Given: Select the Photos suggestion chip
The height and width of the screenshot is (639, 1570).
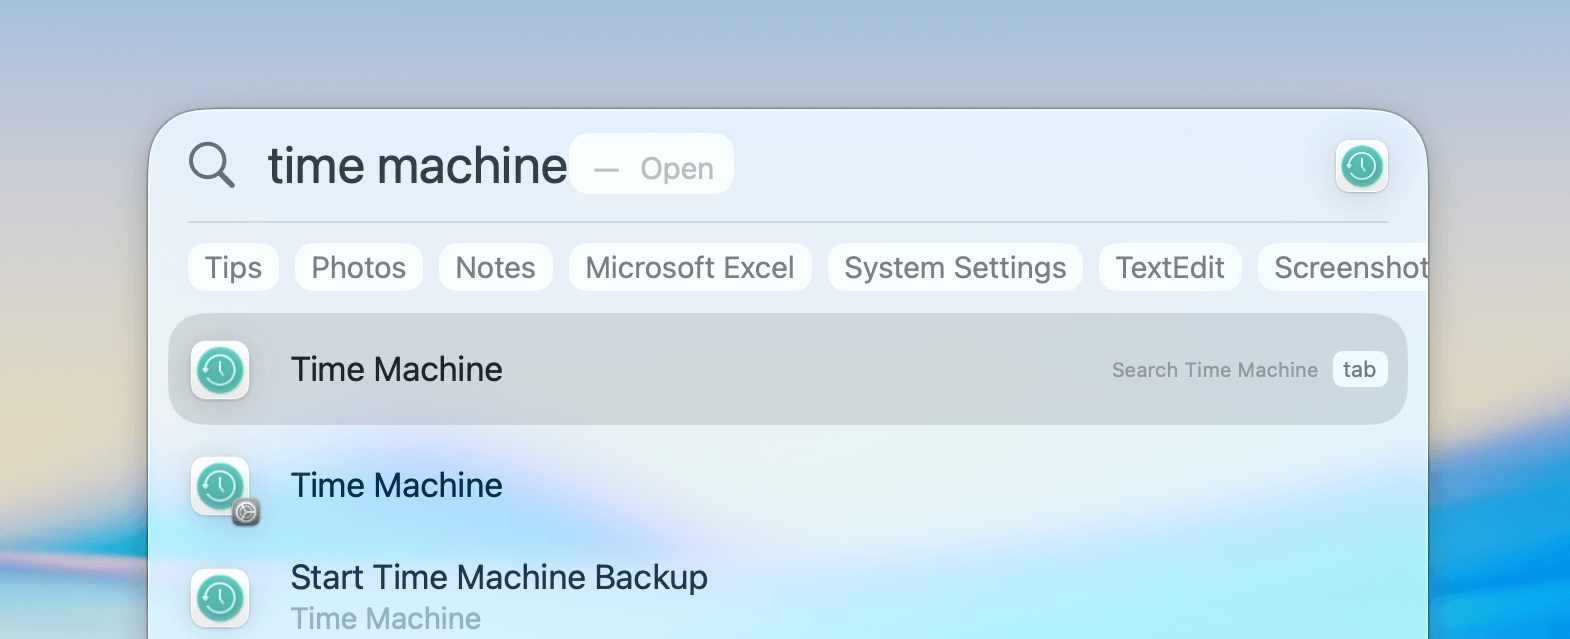Looking at the screenshot, I should point(359,267).
